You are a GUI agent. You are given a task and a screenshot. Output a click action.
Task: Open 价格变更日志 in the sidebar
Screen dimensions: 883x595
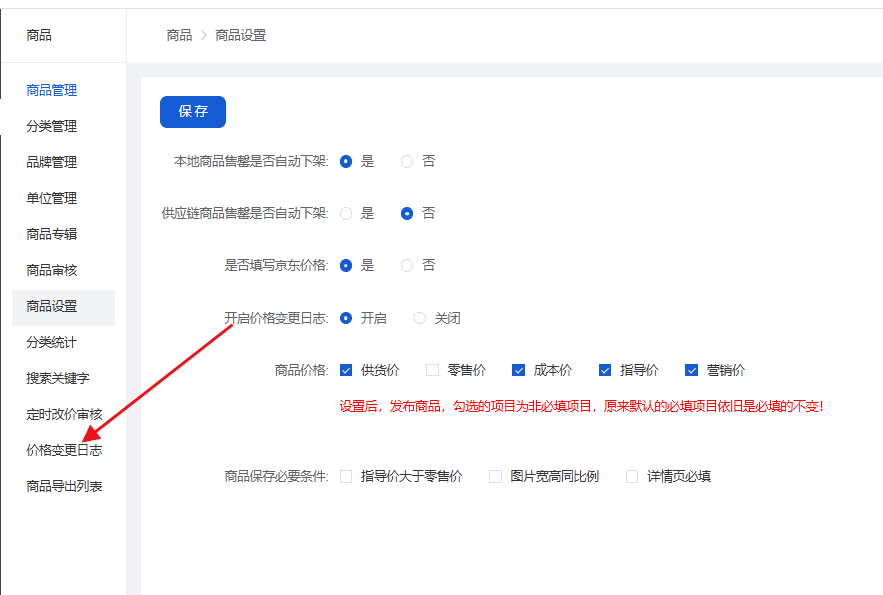(64, 450)
